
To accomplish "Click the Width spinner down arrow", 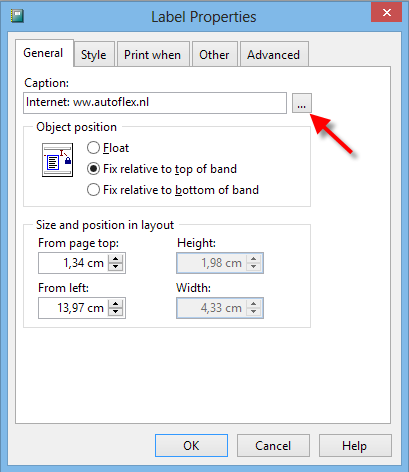I will 254,312.
